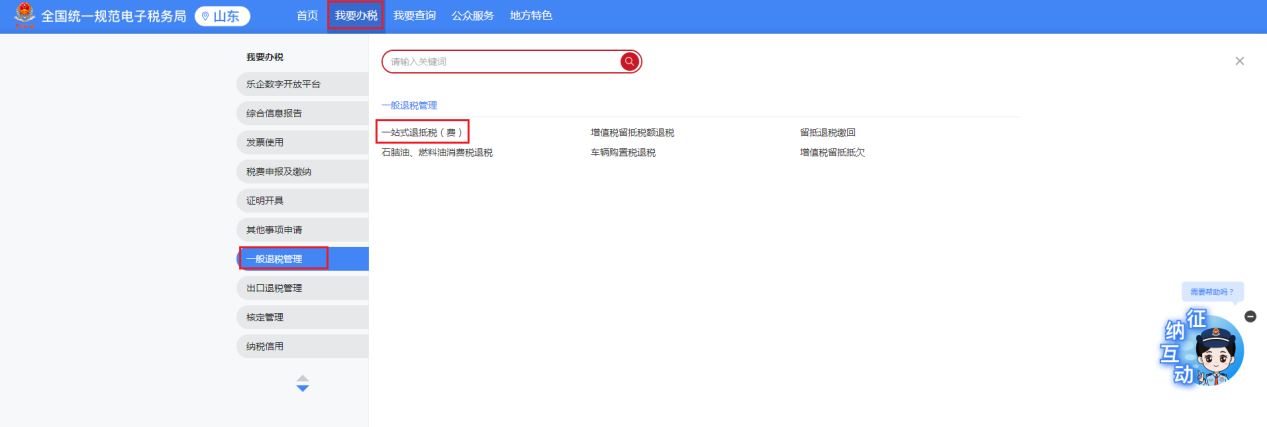The height and width of the screenshot is (427, 1267).
Task: Open the 征纳互动 assistant mascot
Action: [1215, 353]
